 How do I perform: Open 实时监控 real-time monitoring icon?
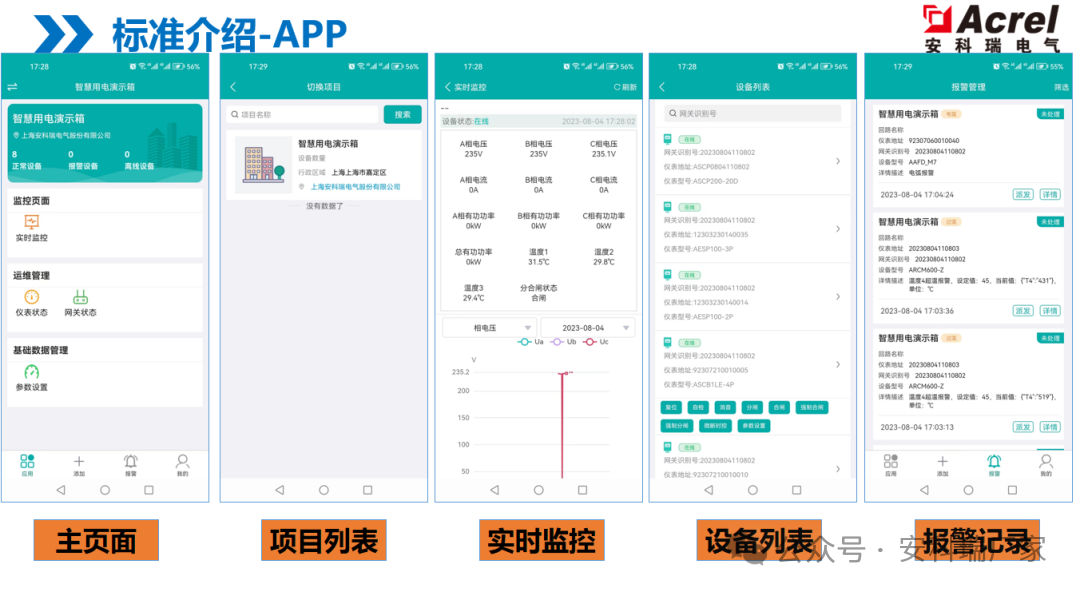pyautogui.click(x=32, y=222)
